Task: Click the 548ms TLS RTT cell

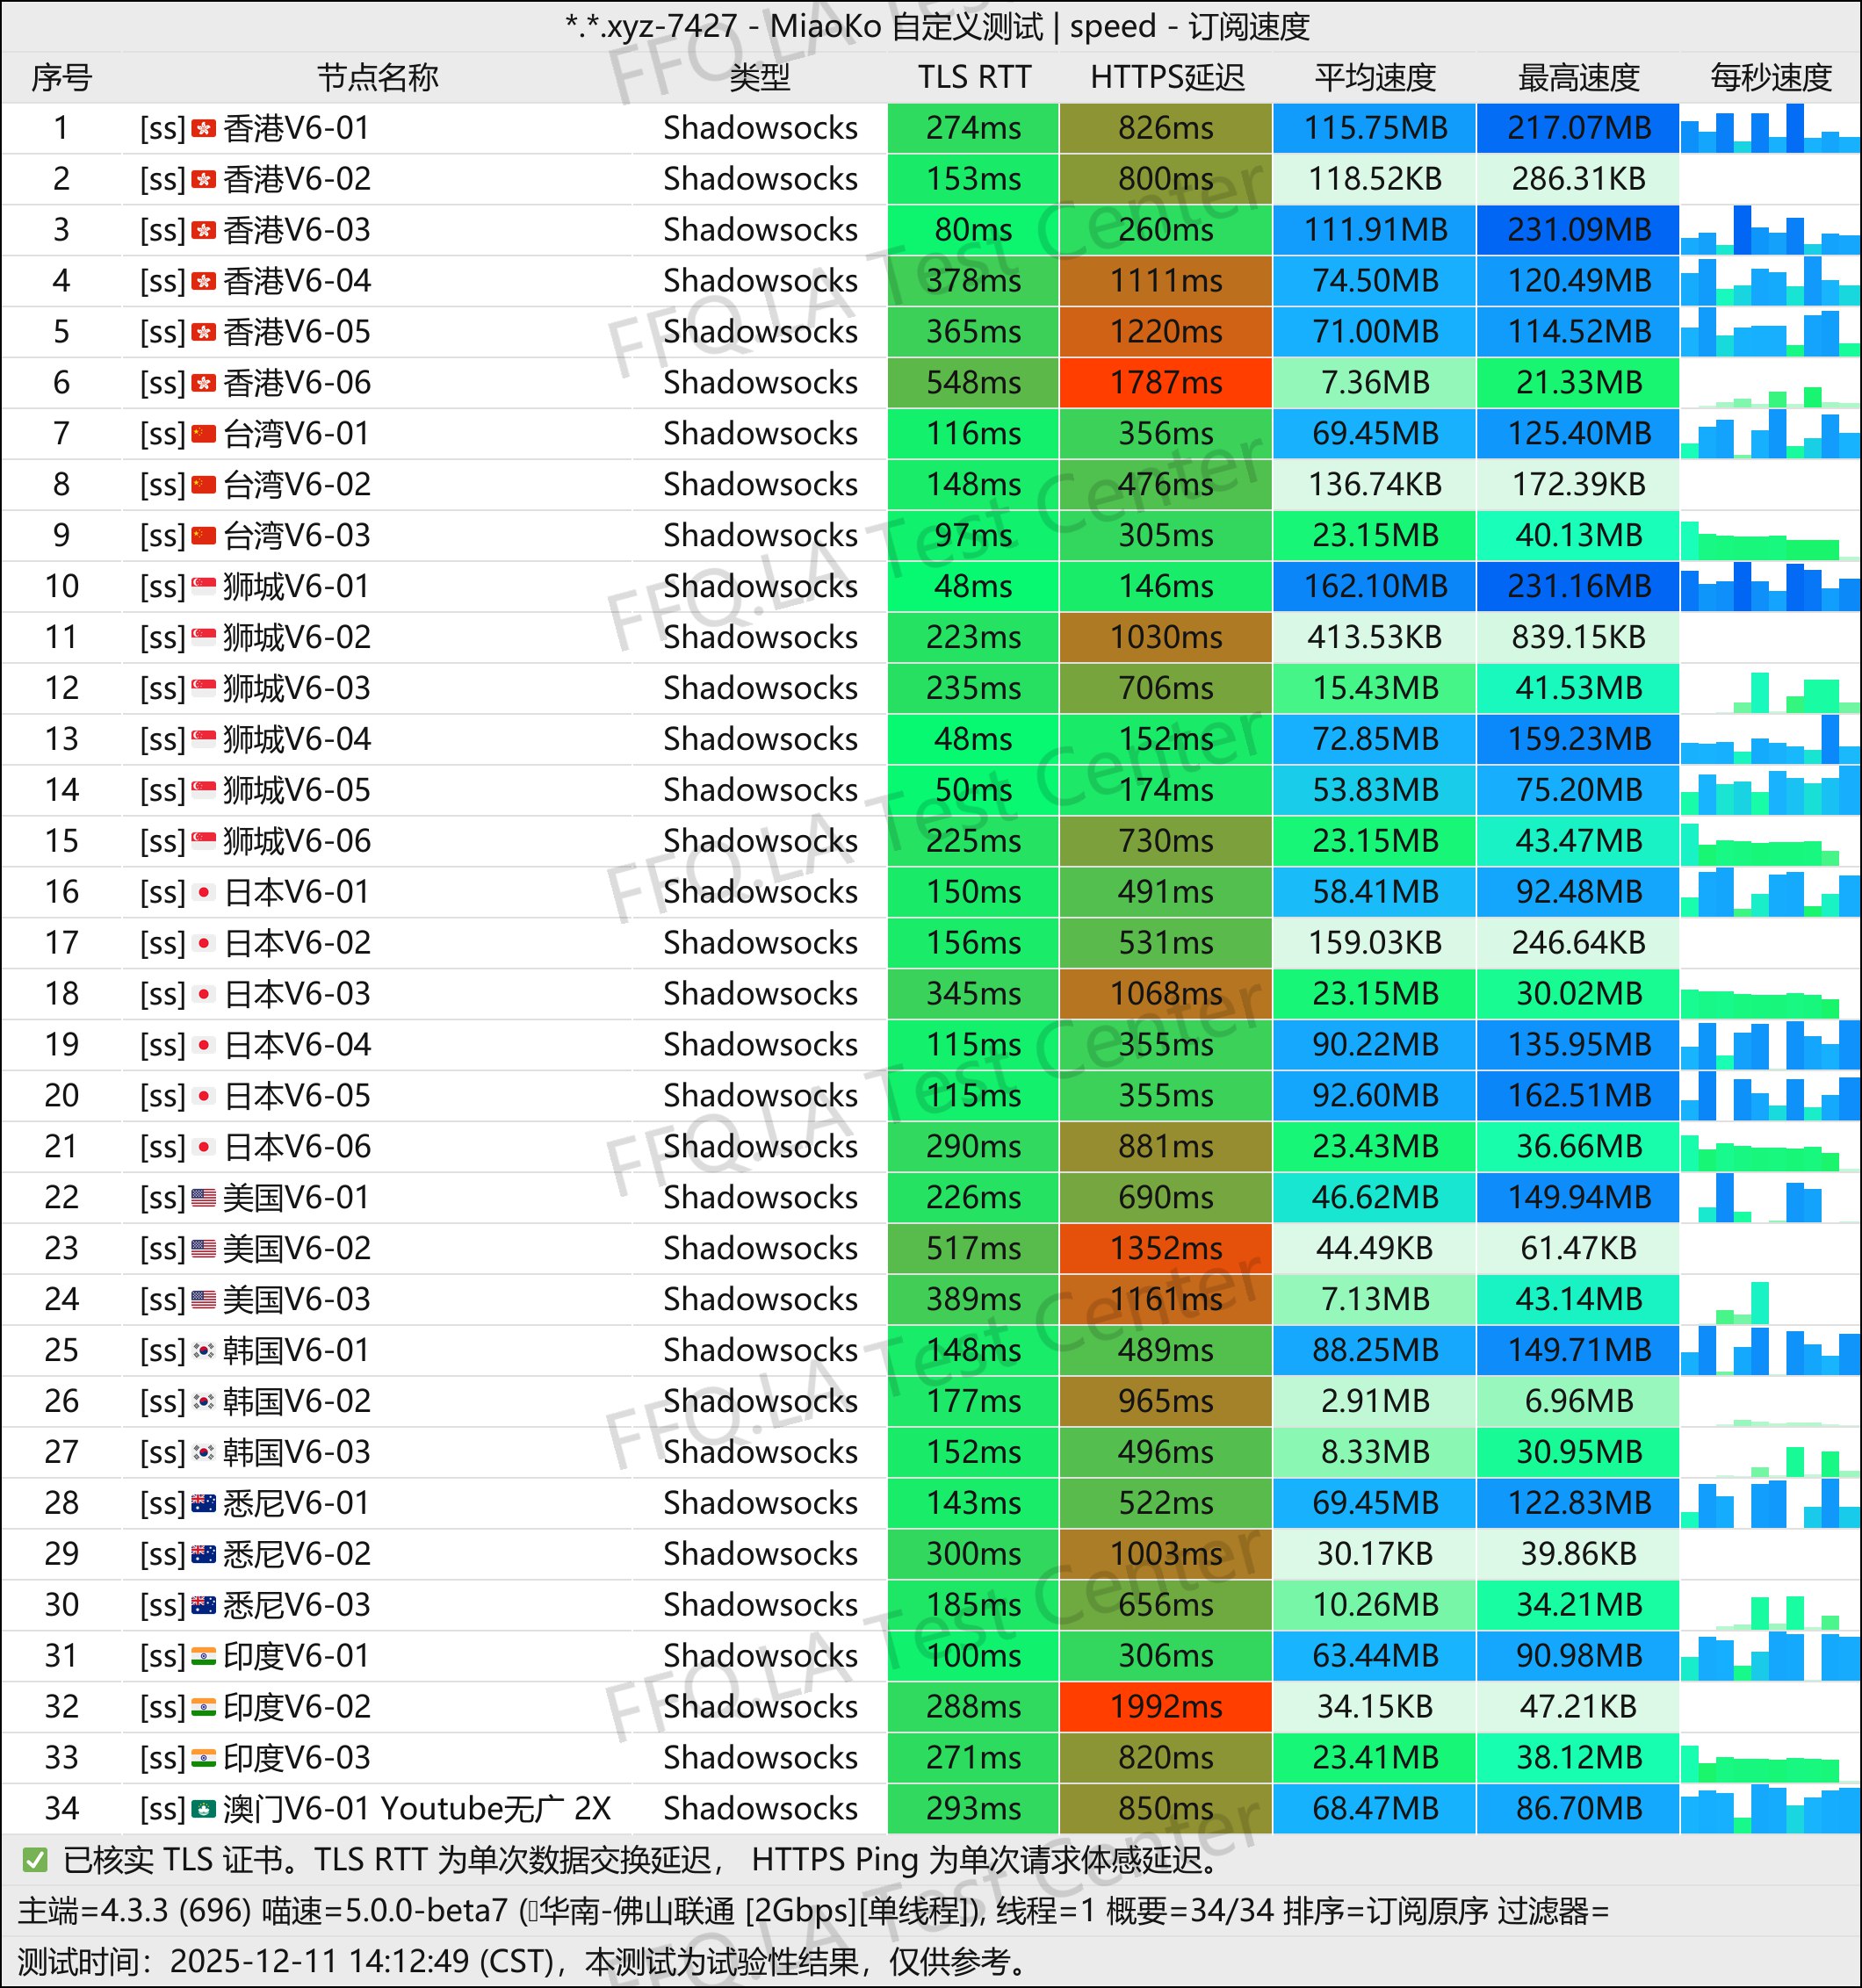Action: pyautogui.click(x=973, y=383)
